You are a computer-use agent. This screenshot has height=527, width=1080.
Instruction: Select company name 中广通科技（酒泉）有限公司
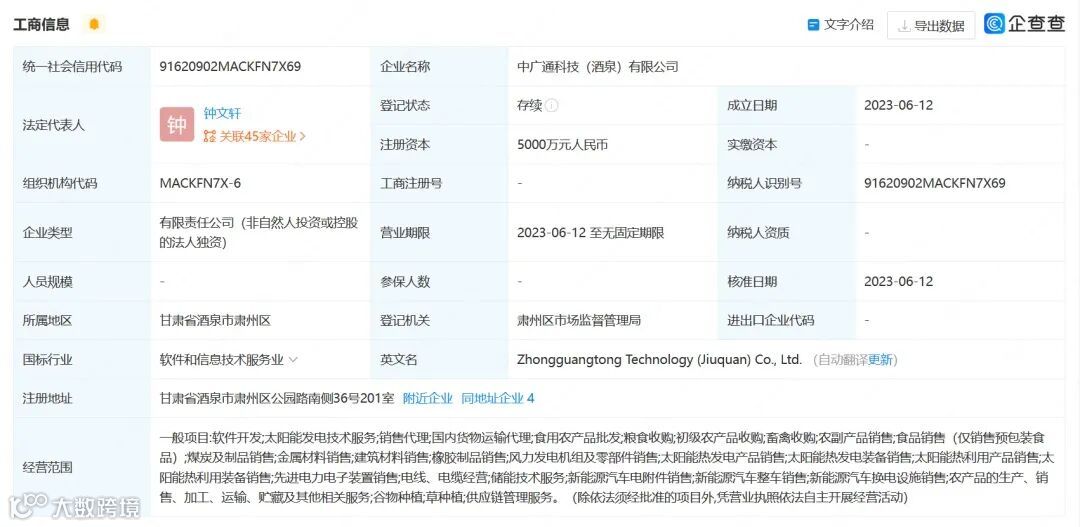[x=598, y=67]
